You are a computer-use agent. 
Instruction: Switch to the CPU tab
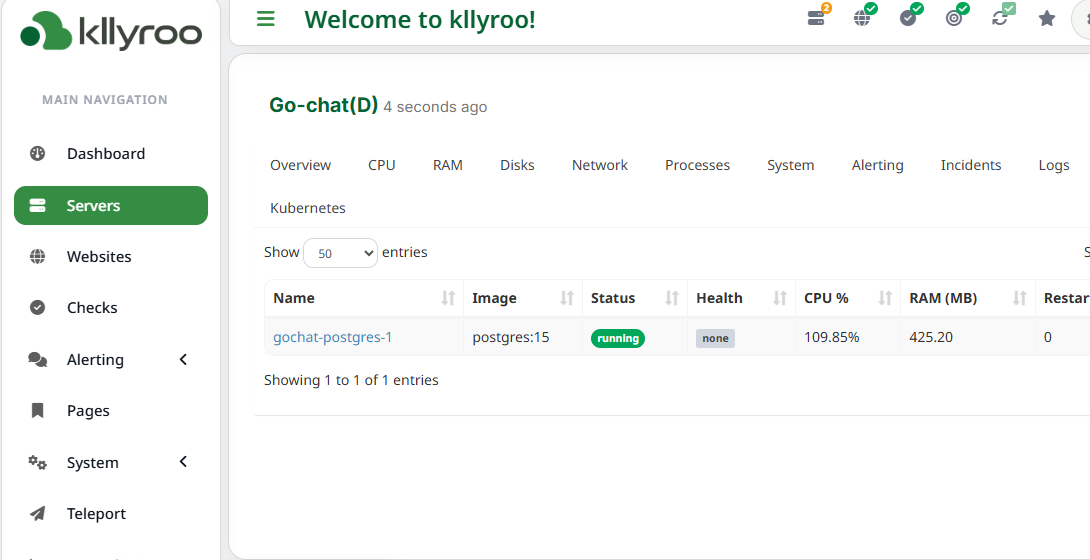382,165
